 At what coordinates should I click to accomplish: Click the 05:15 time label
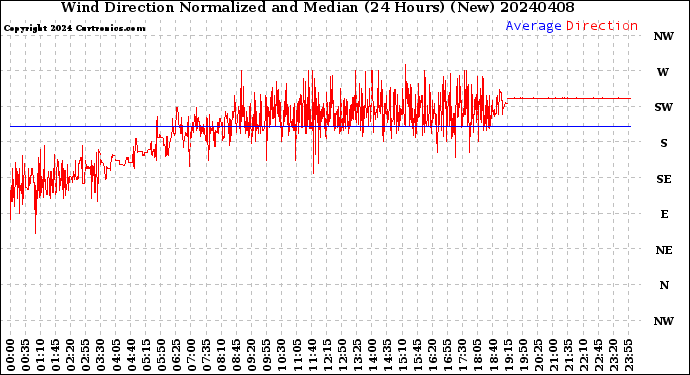tap(147, 355)
